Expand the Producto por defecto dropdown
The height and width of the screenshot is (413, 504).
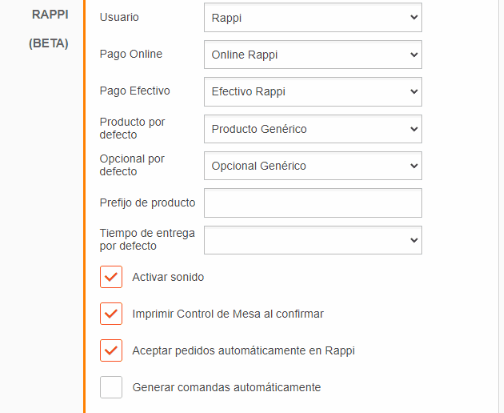pyautogui.click(x=313, y=129)
